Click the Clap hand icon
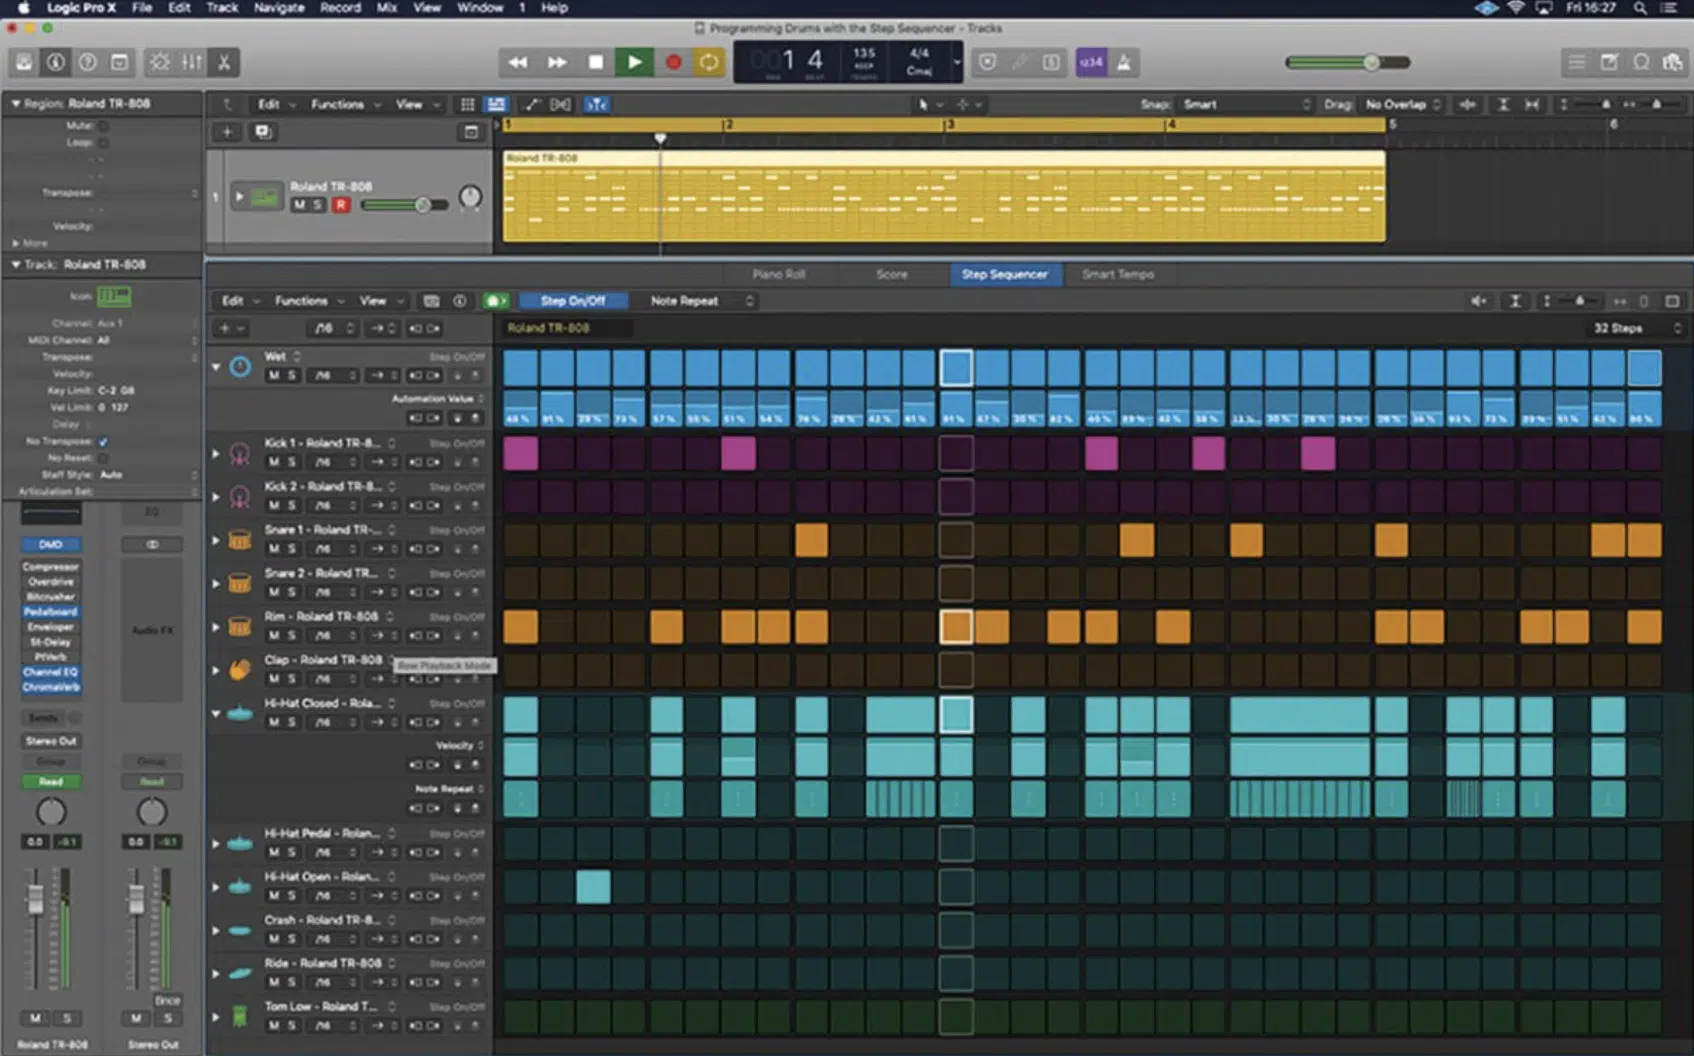This screenshot has width=1694, height=1056. [x=240, y=670]
